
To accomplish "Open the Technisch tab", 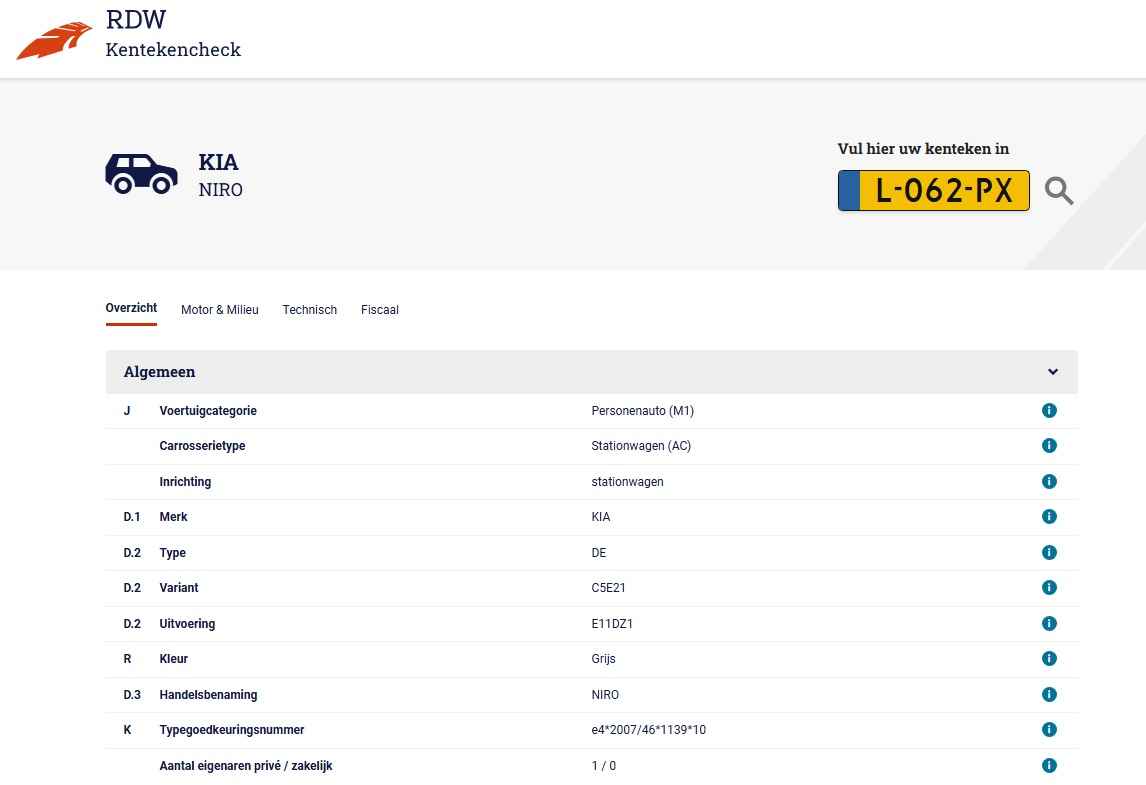I will (309, 309).
